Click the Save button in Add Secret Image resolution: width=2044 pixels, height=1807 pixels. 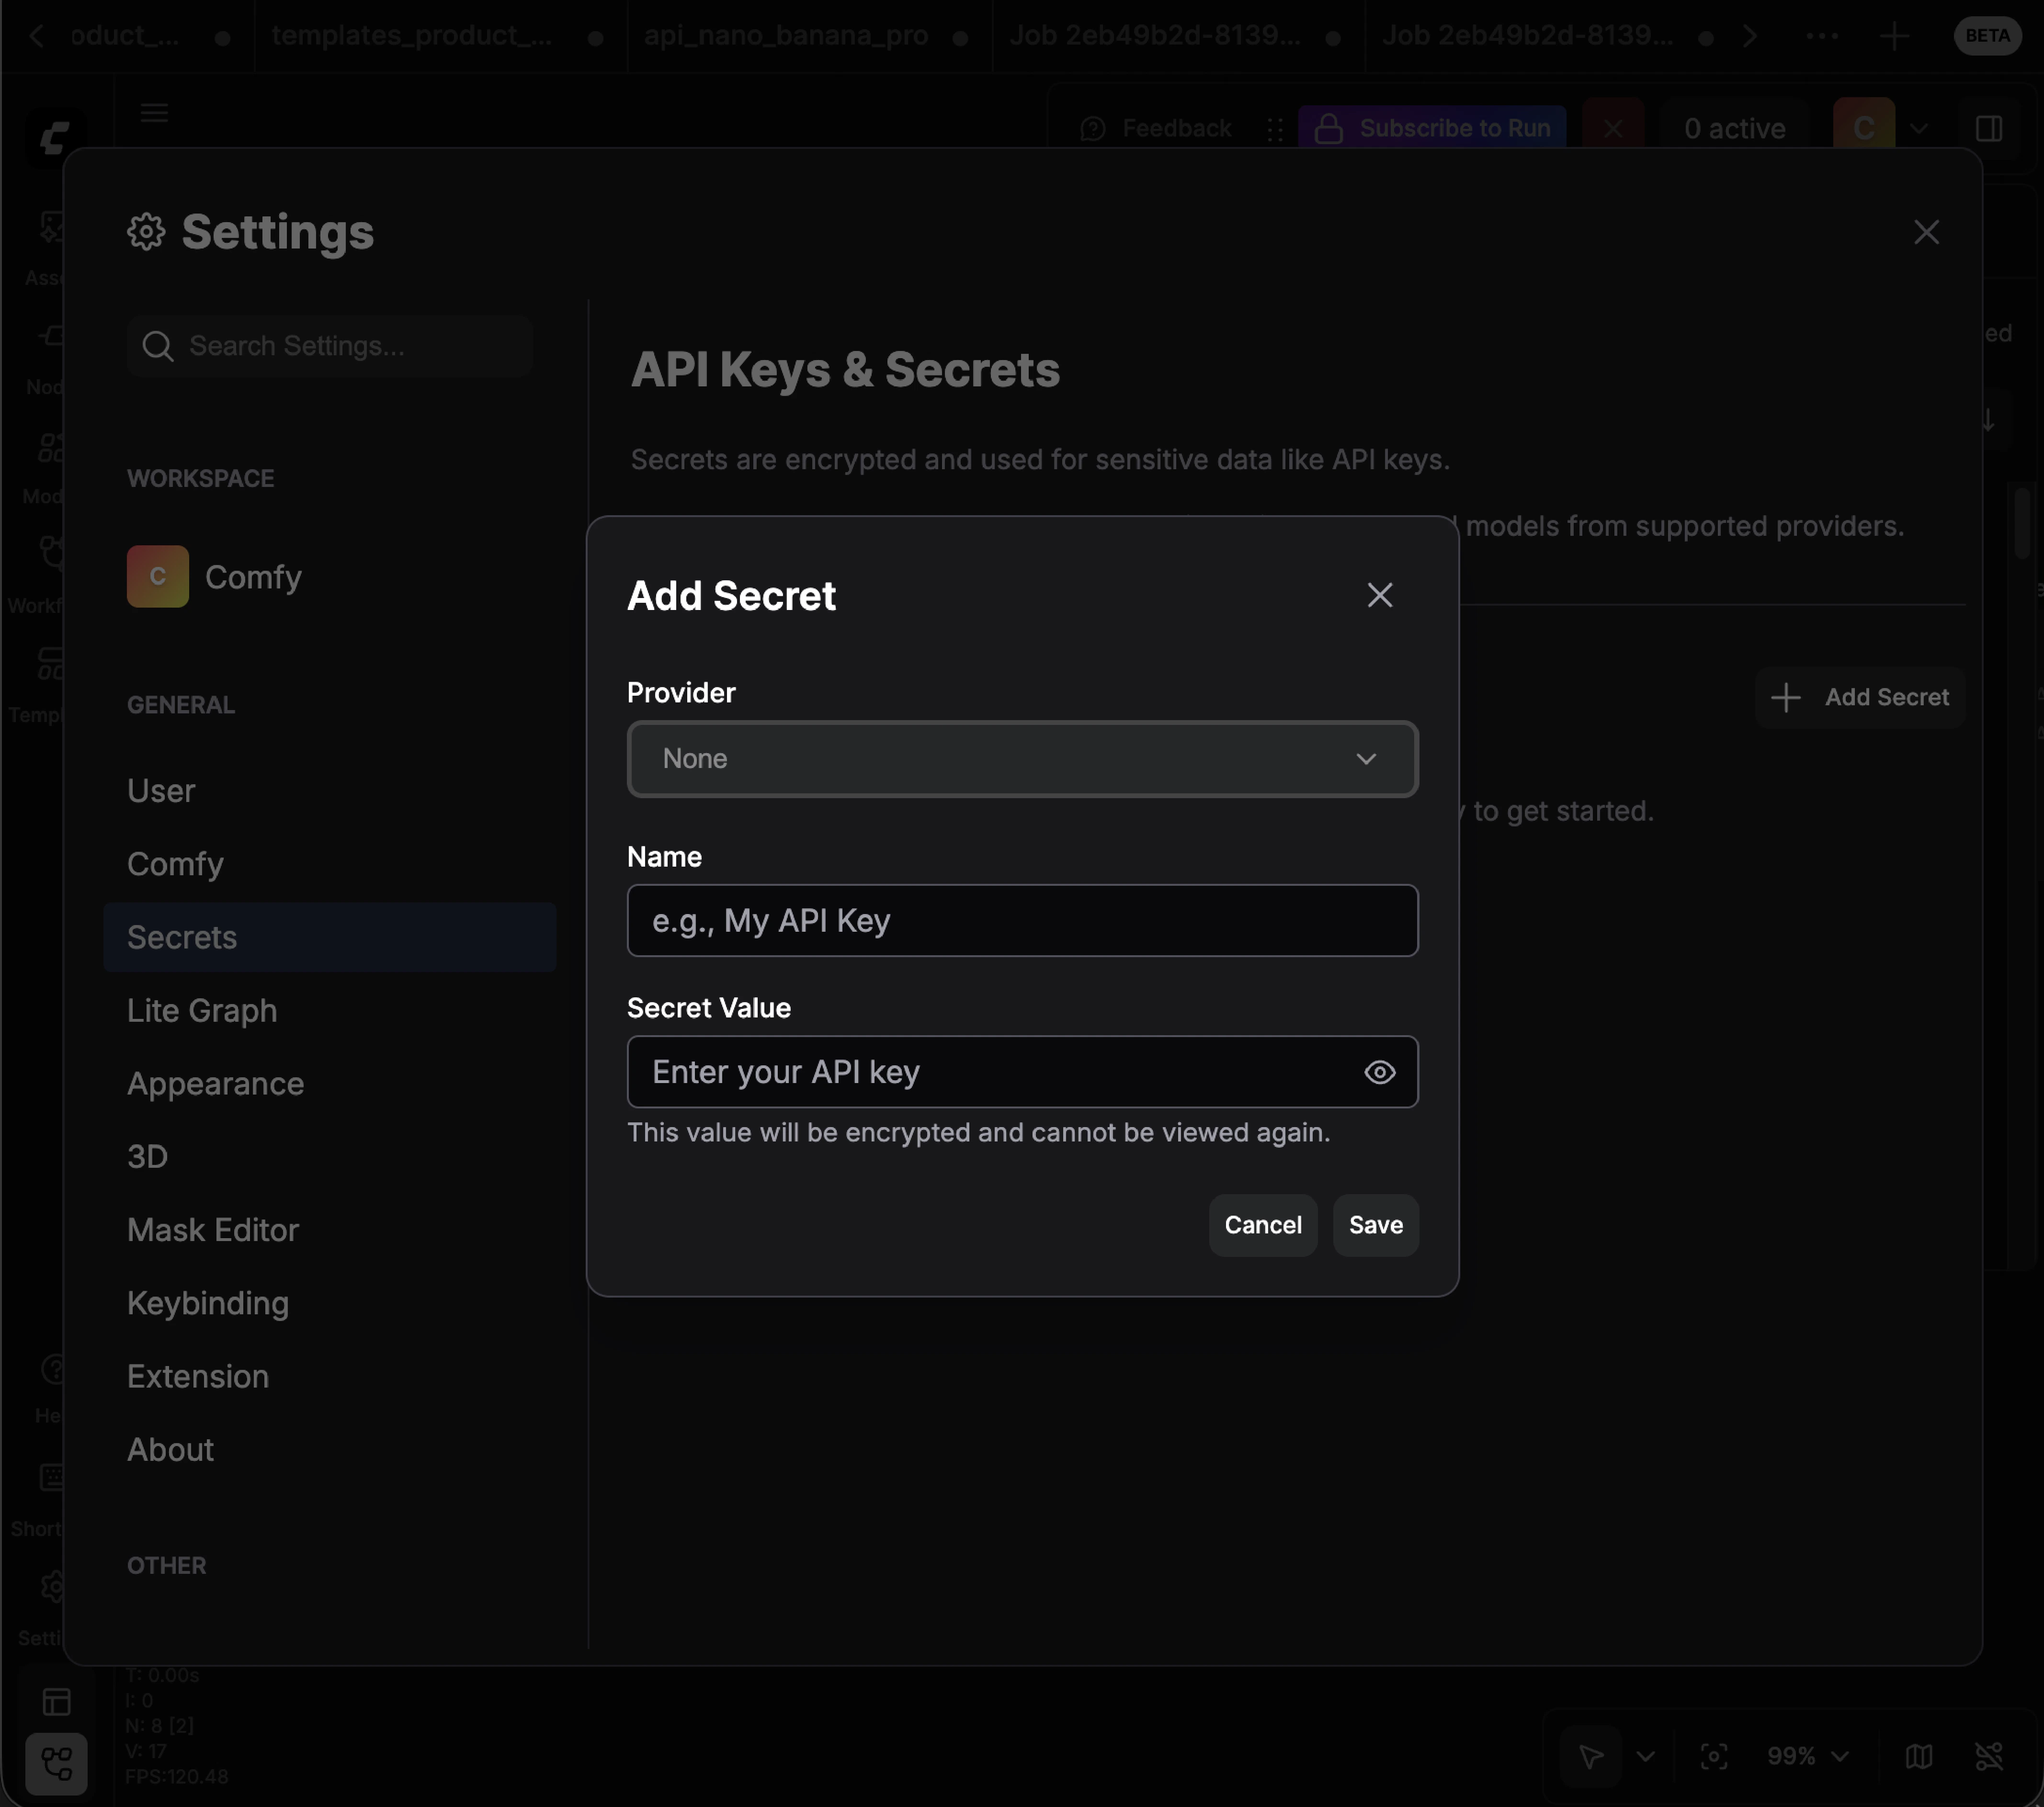click(x=1374, y=1225)
